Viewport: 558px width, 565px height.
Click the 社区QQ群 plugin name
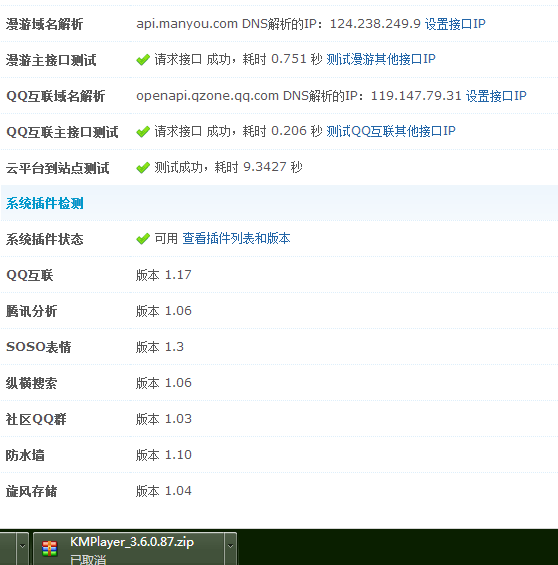click(36, 419)
